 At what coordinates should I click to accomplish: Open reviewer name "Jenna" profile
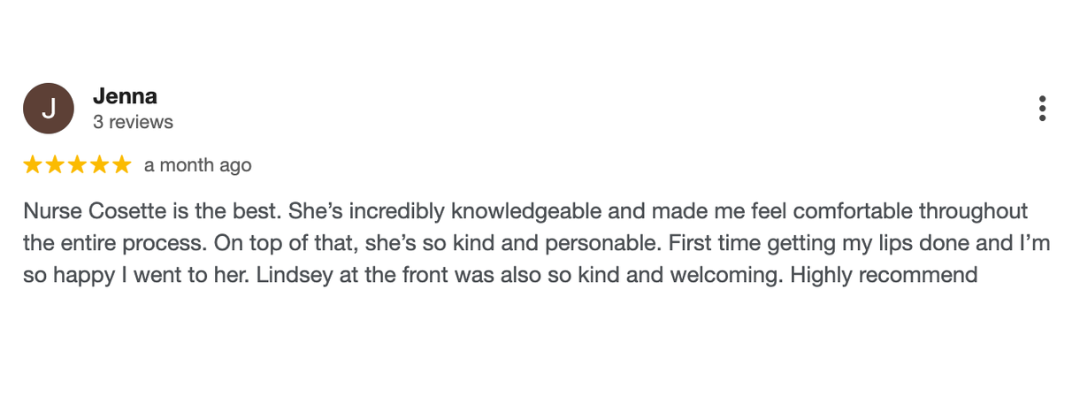point(125,96)
